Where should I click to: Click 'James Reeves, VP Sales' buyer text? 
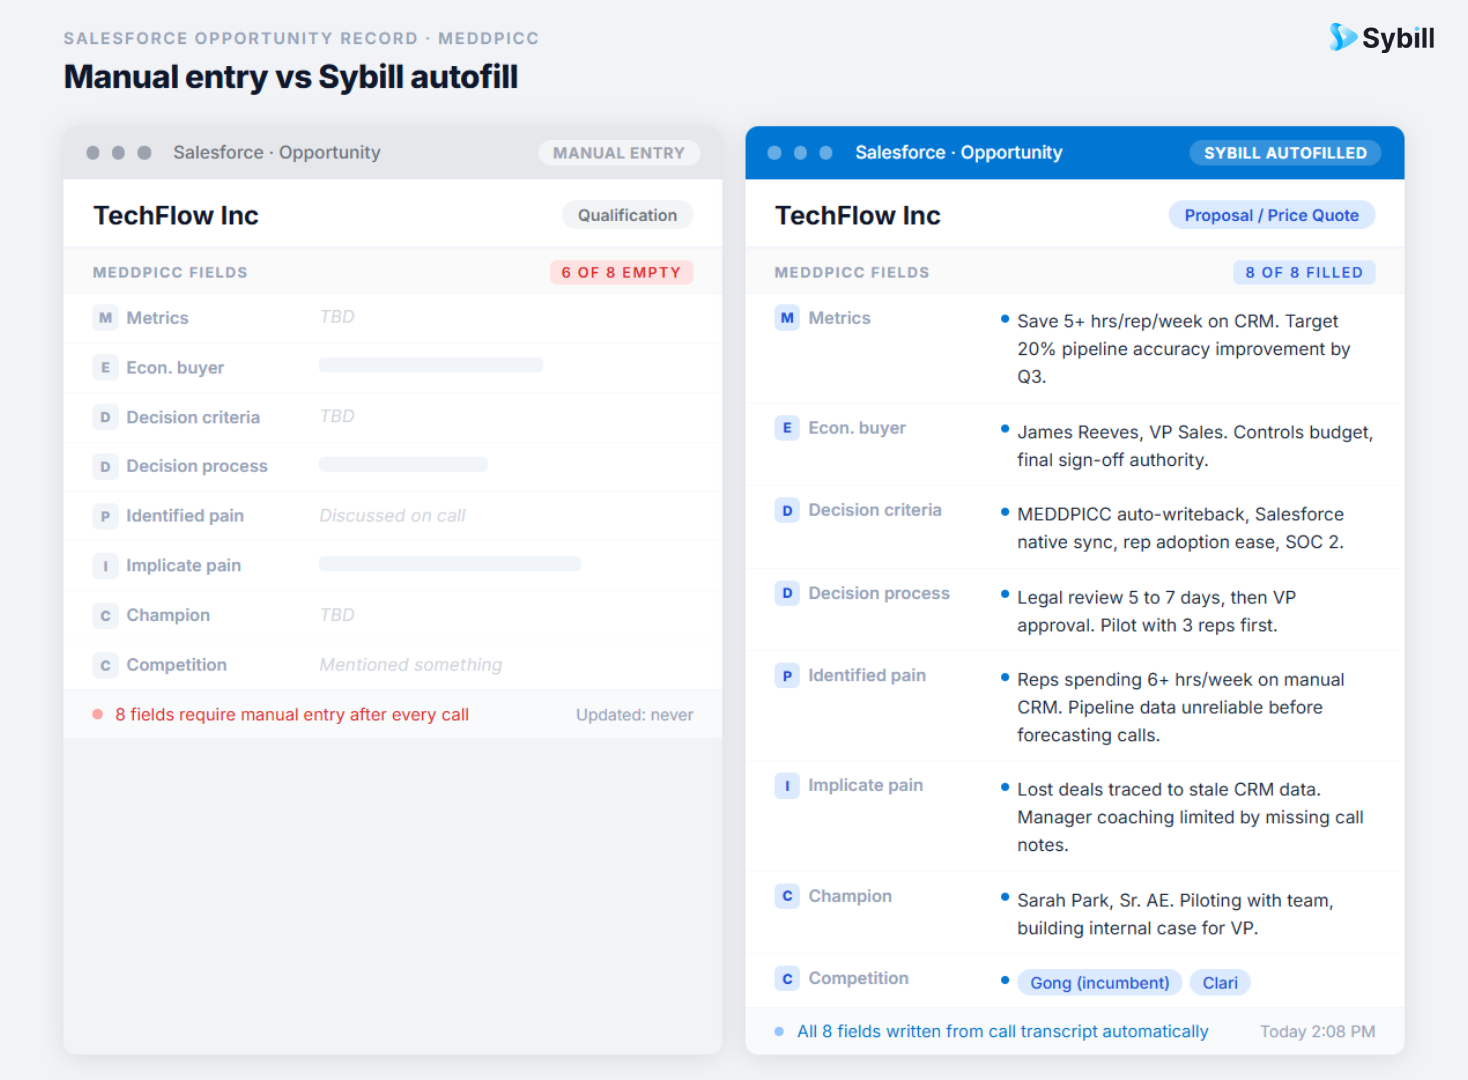click(1121, 432)
